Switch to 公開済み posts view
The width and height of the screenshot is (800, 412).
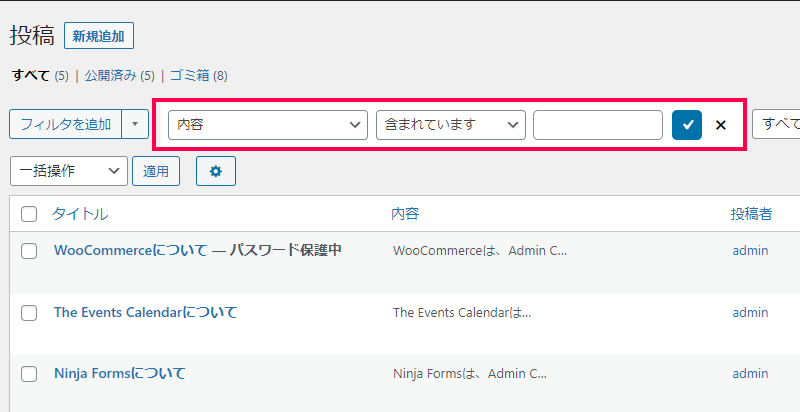pyautogui.click(x=111, y=75)
